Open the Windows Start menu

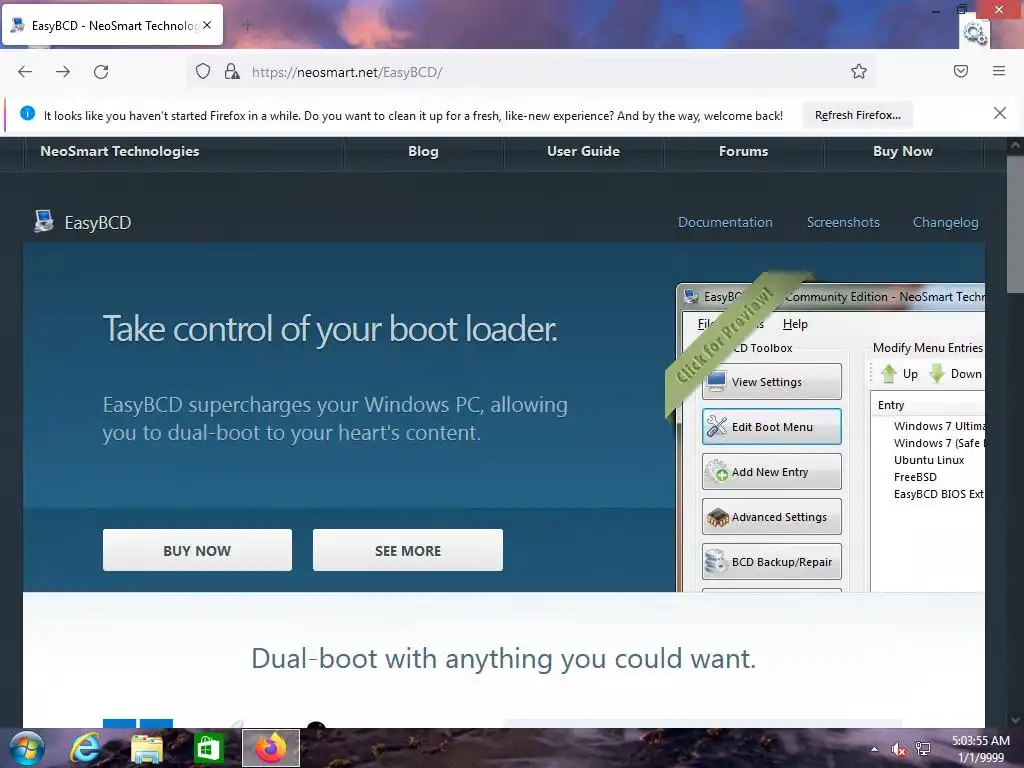coord(26,748)
